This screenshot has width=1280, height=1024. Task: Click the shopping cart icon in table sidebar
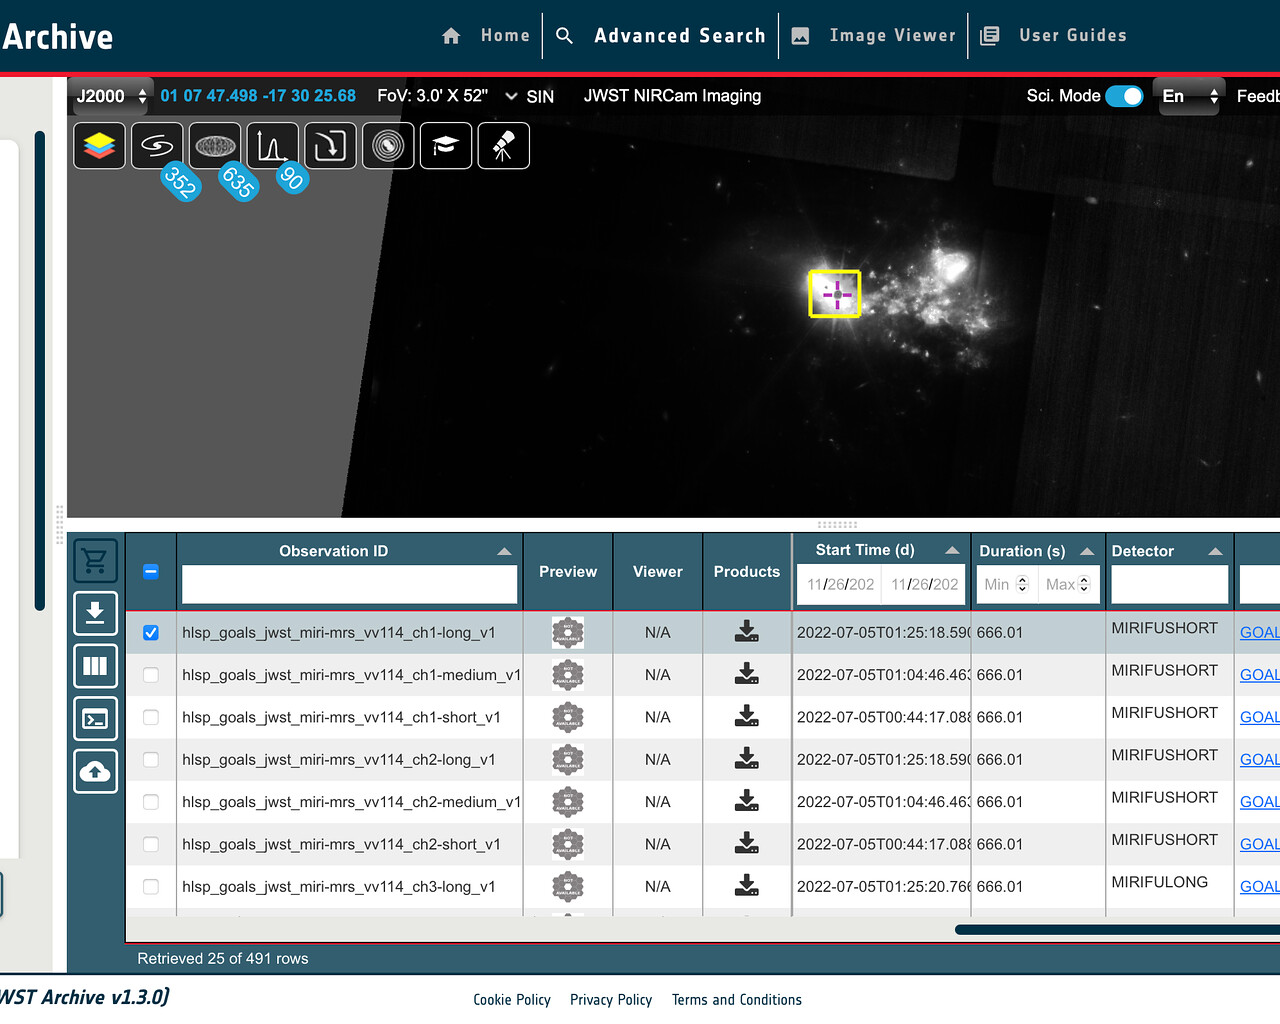95,561
